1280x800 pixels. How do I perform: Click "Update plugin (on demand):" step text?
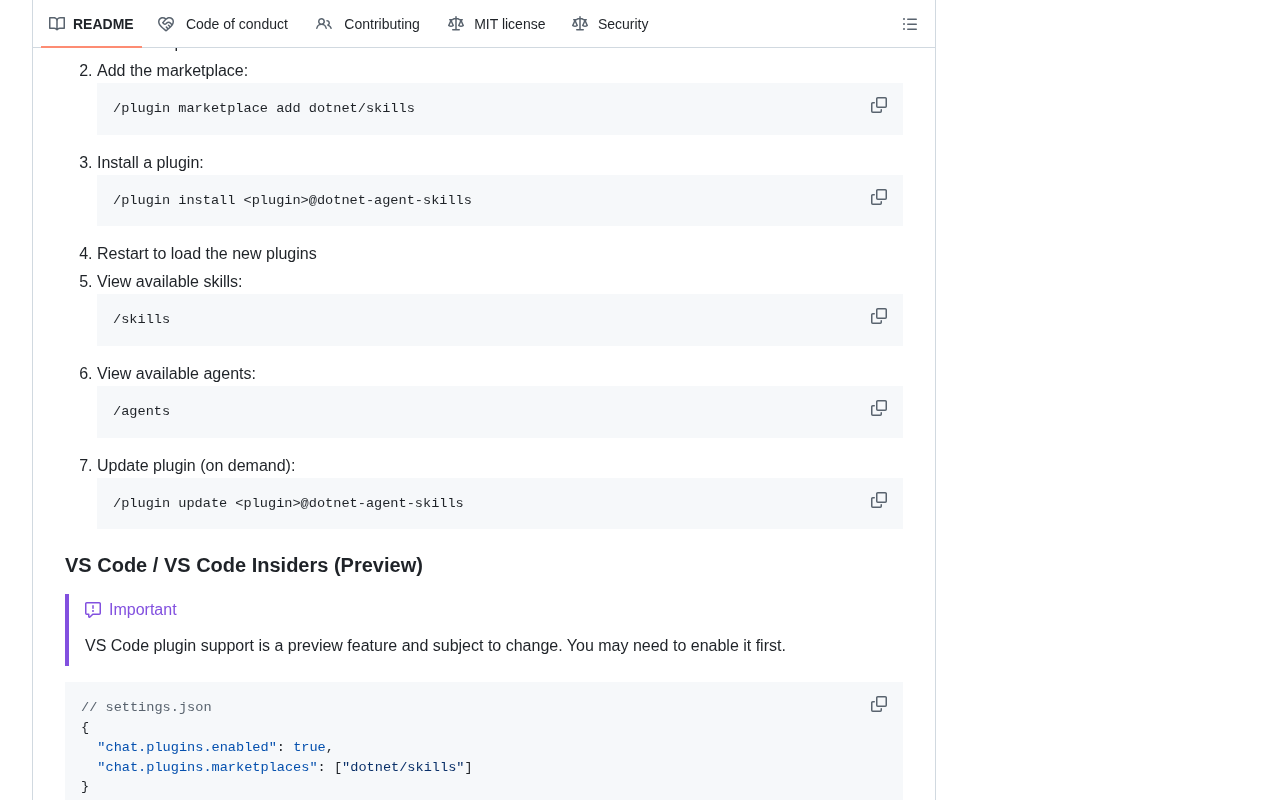point(196,466)
